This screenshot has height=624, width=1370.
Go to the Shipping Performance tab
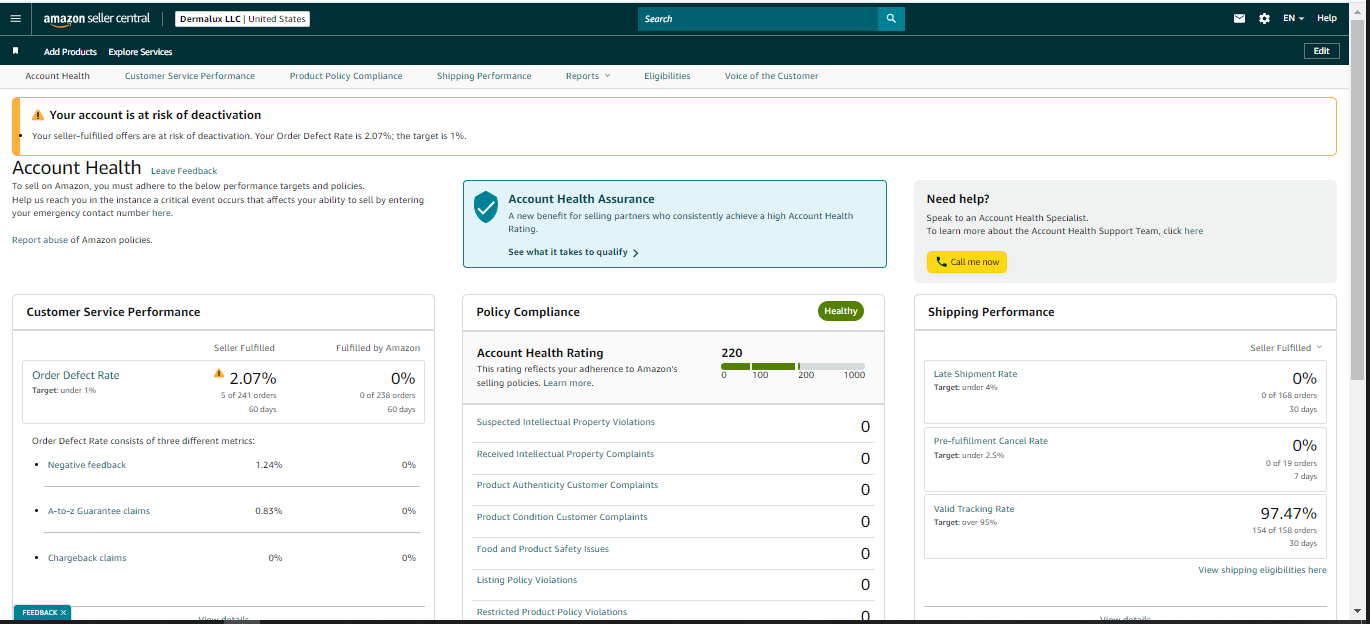coord(484,76)
